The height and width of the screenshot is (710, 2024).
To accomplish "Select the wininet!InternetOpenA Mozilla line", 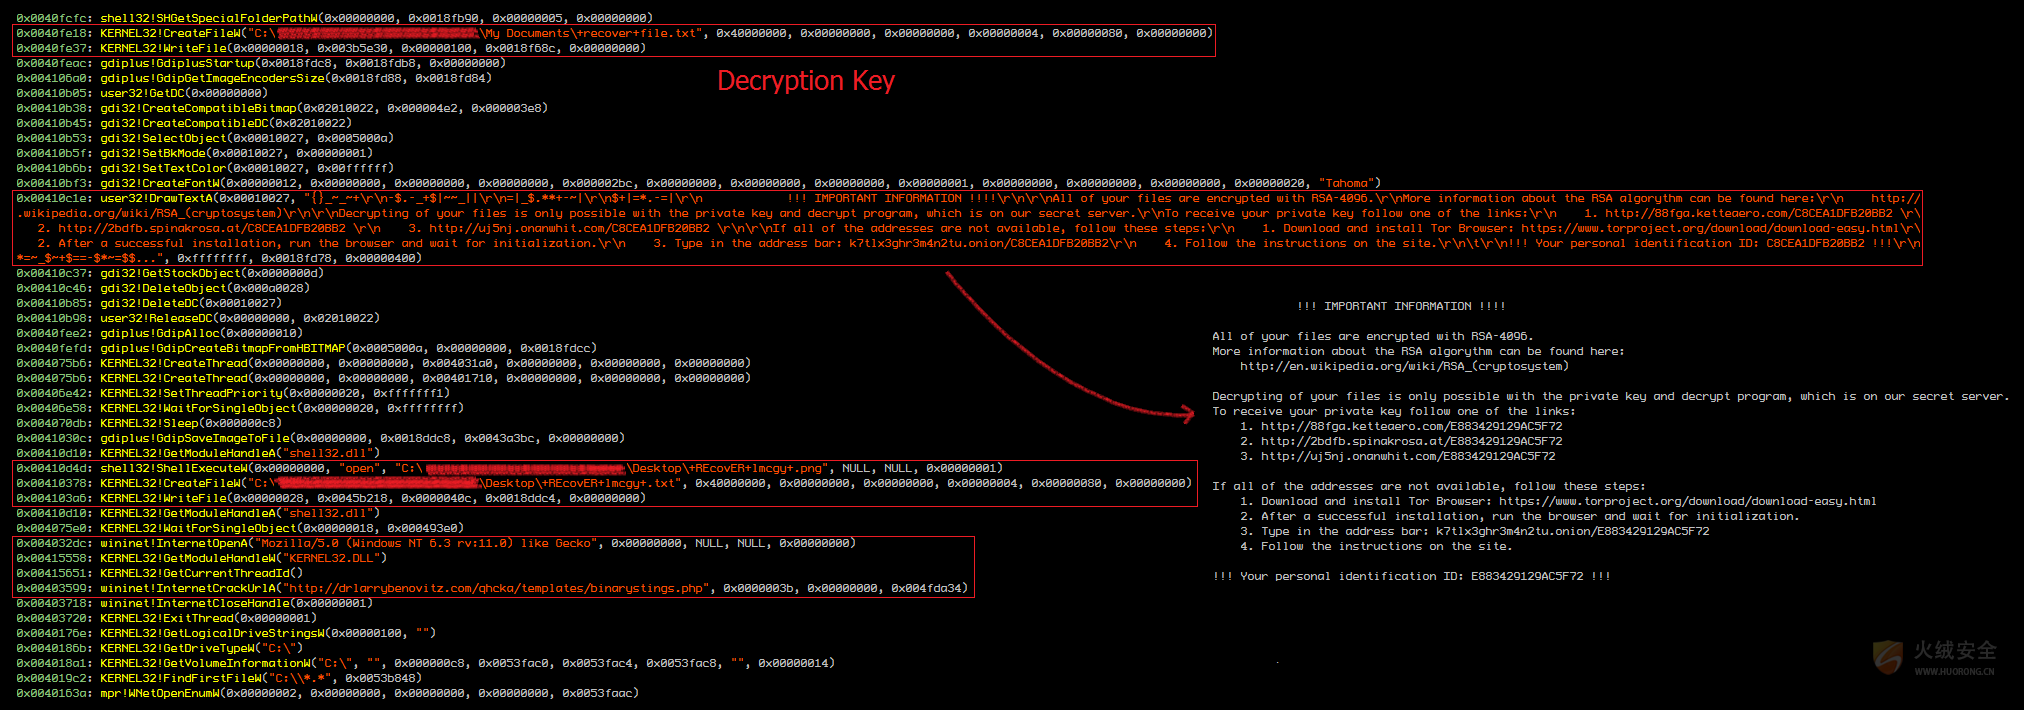I will tap(435, 543).
